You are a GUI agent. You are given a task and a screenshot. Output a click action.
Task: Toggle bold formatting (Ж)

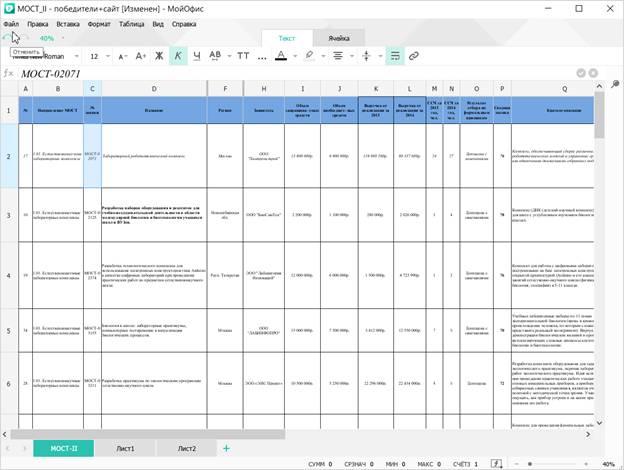pos(160,55)
